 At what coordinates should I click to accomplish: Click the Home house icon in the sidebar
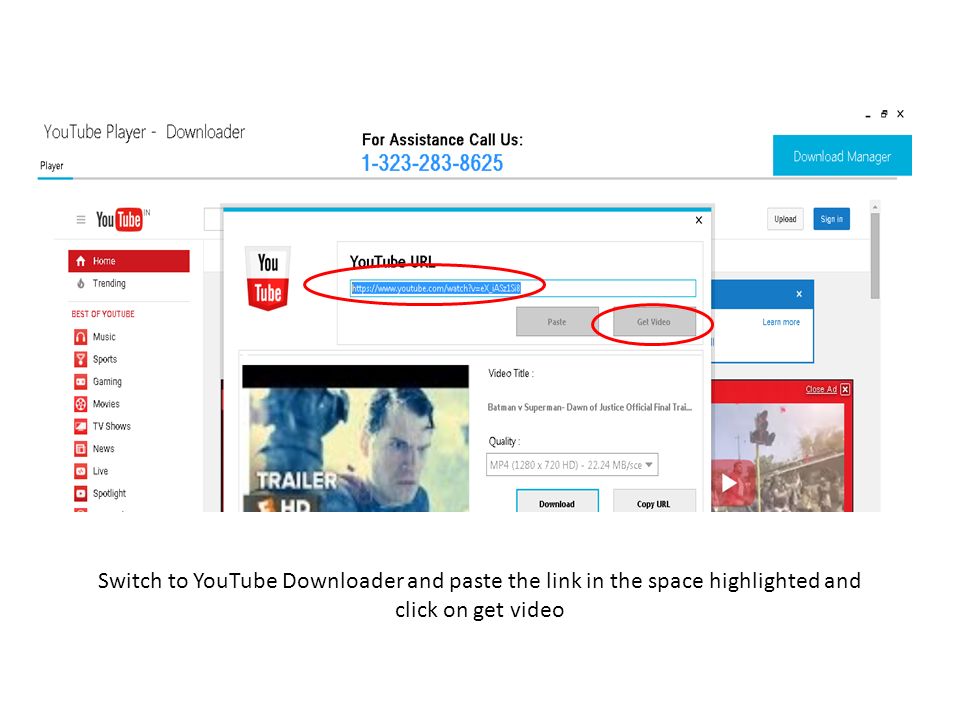(80, 261)
